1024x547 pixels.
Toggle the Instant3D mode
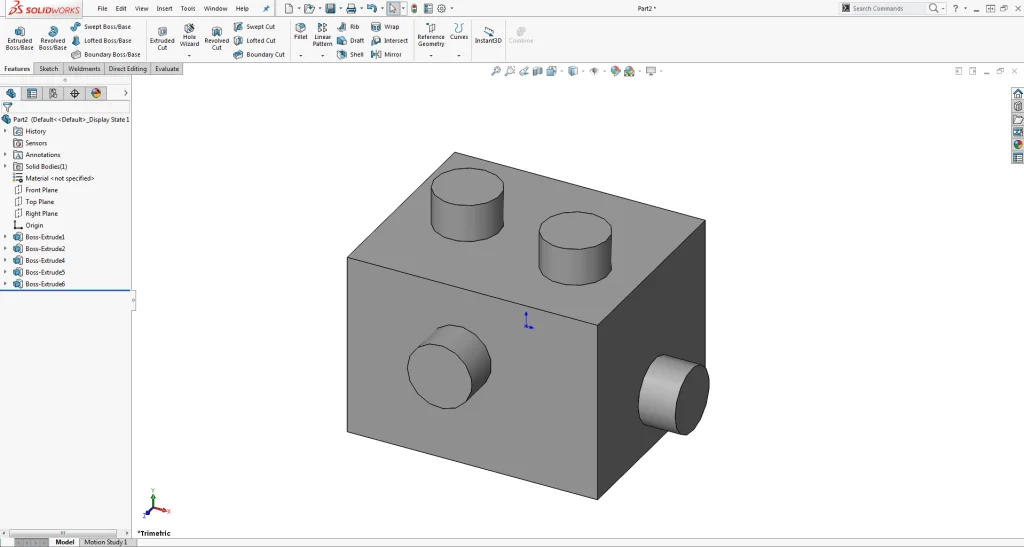[x=488, y=35]
